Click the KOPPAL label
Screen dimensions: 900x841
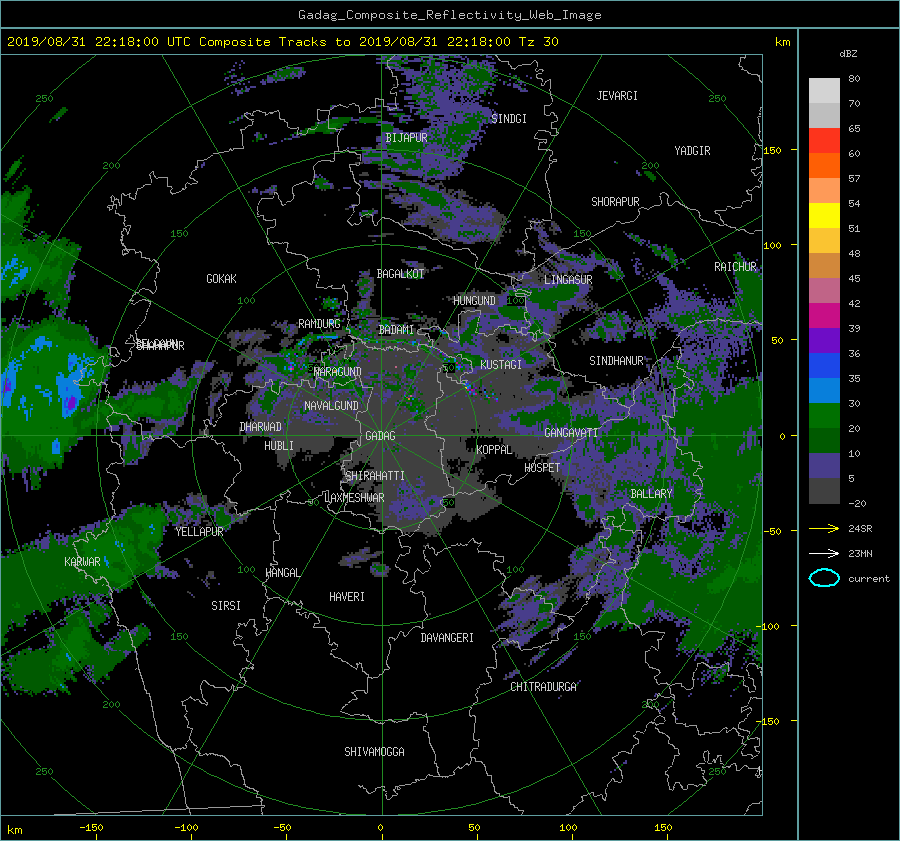coord(494,449)
